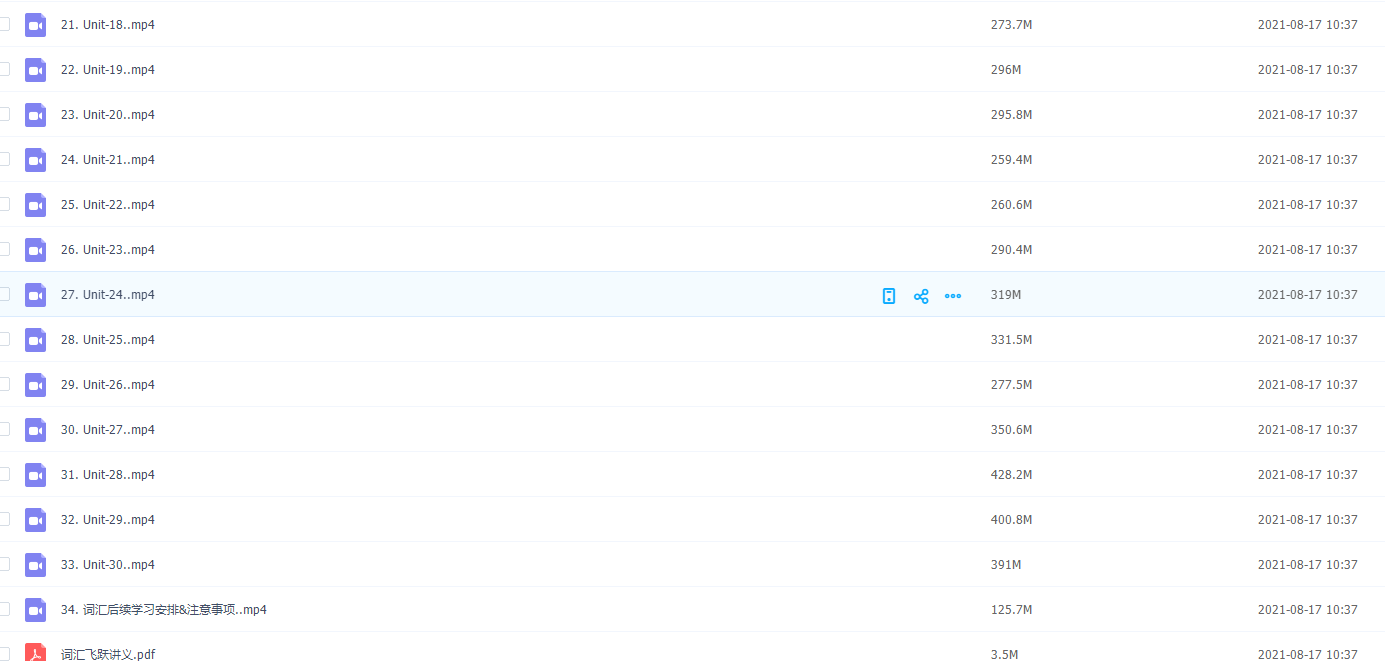
Task: Click the send-to-device icon for Unit-24
Action: click(x=889, y=296)
